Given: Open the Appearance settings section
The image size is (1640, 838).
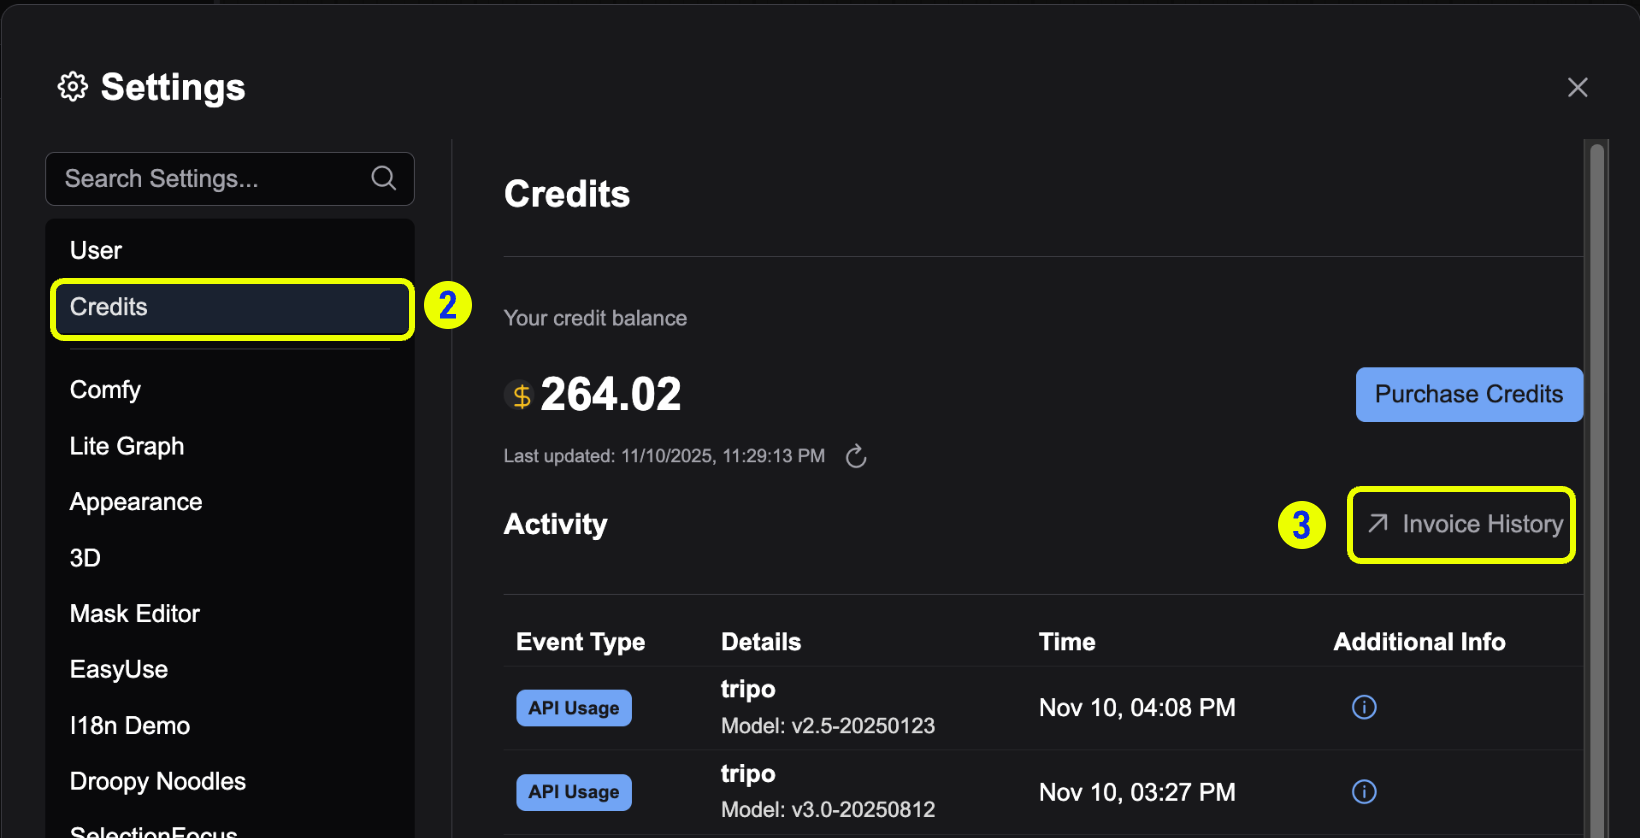Looking at the screenshot, I should (135, 501).
